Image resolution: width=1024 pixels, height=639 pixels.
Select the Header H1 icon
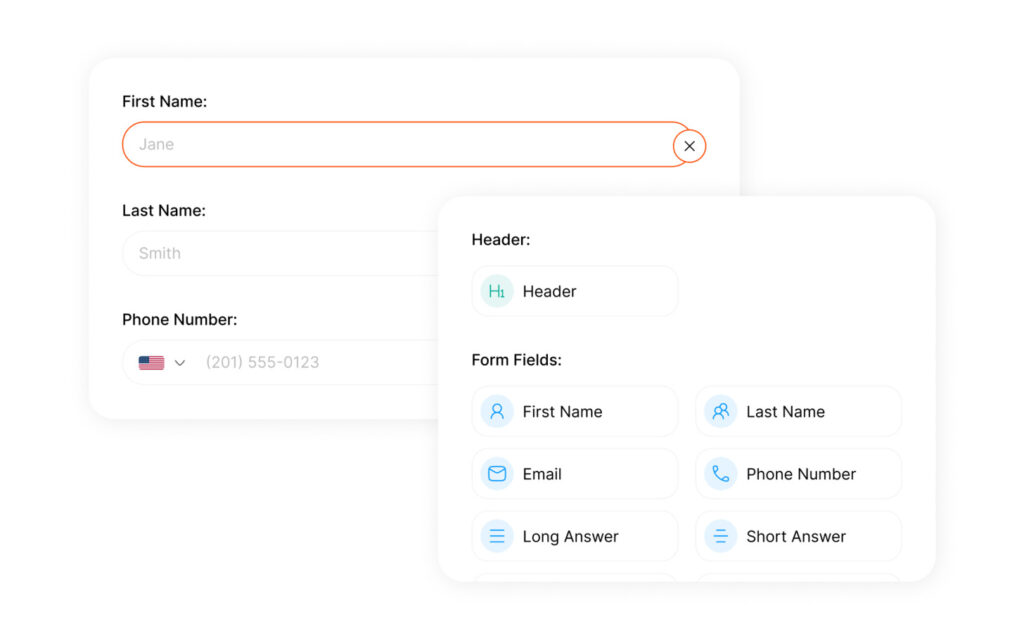(x=496, y=291)
